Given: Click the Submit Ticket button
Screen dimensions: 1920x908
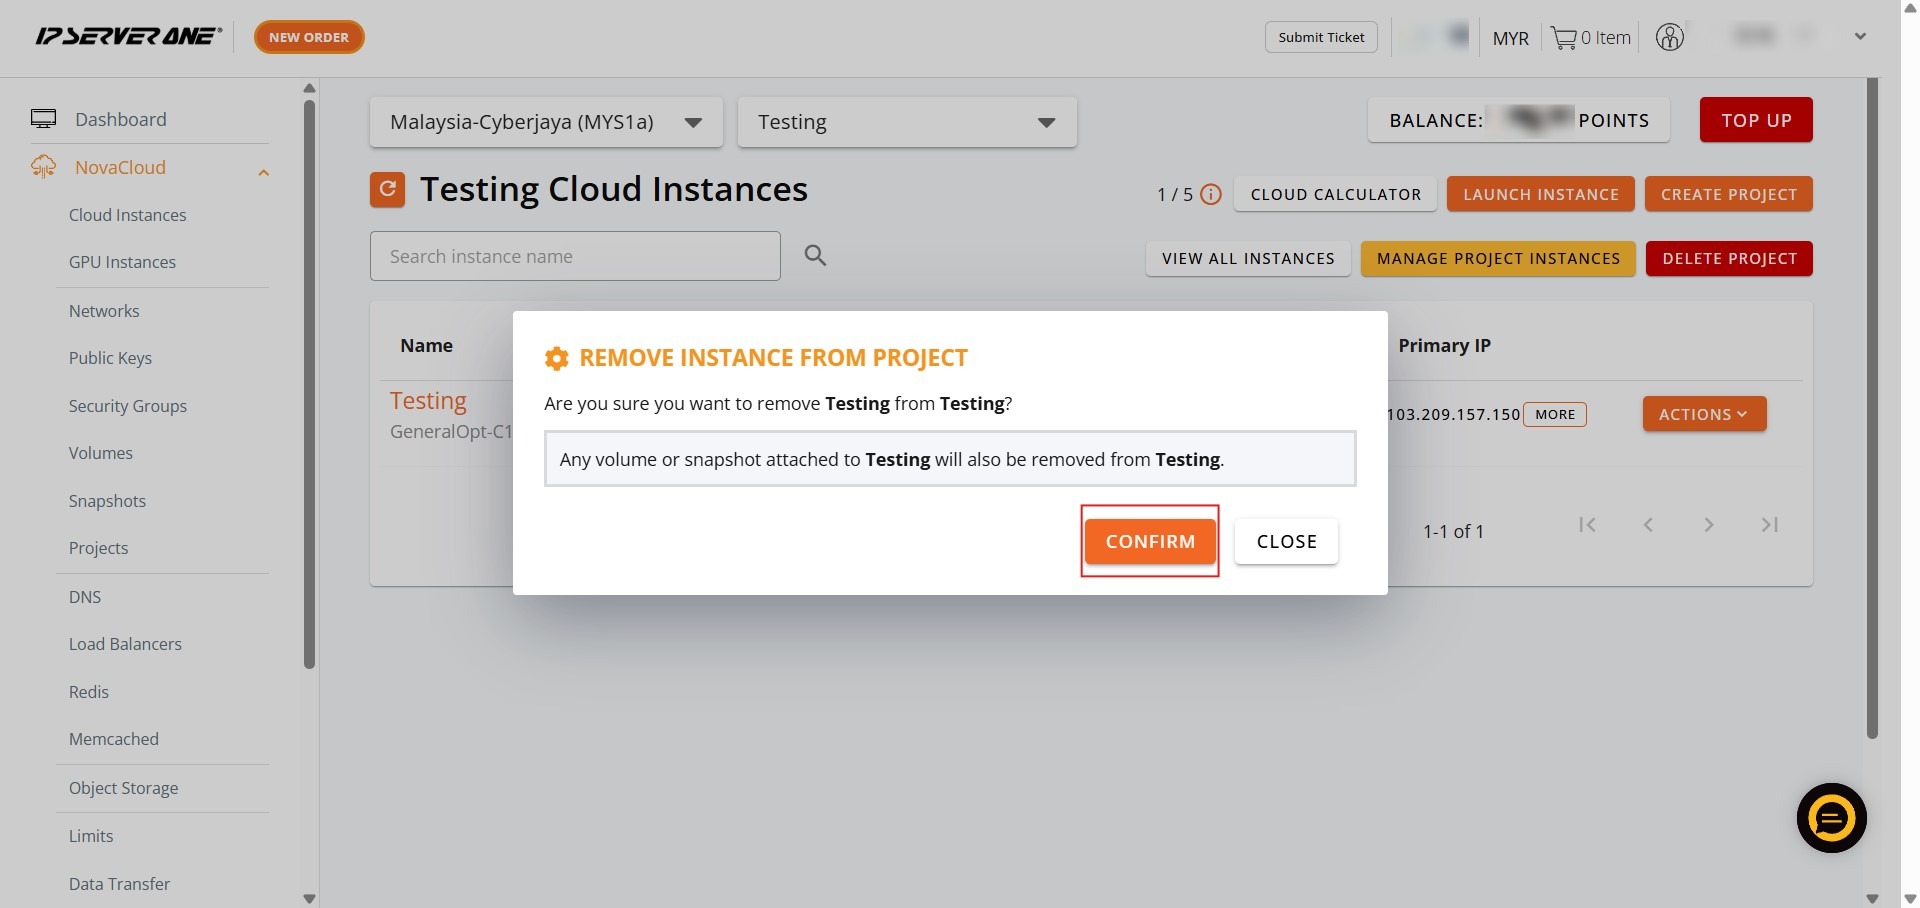Looking at the screenshot, I should click(x=1321, y=37).
